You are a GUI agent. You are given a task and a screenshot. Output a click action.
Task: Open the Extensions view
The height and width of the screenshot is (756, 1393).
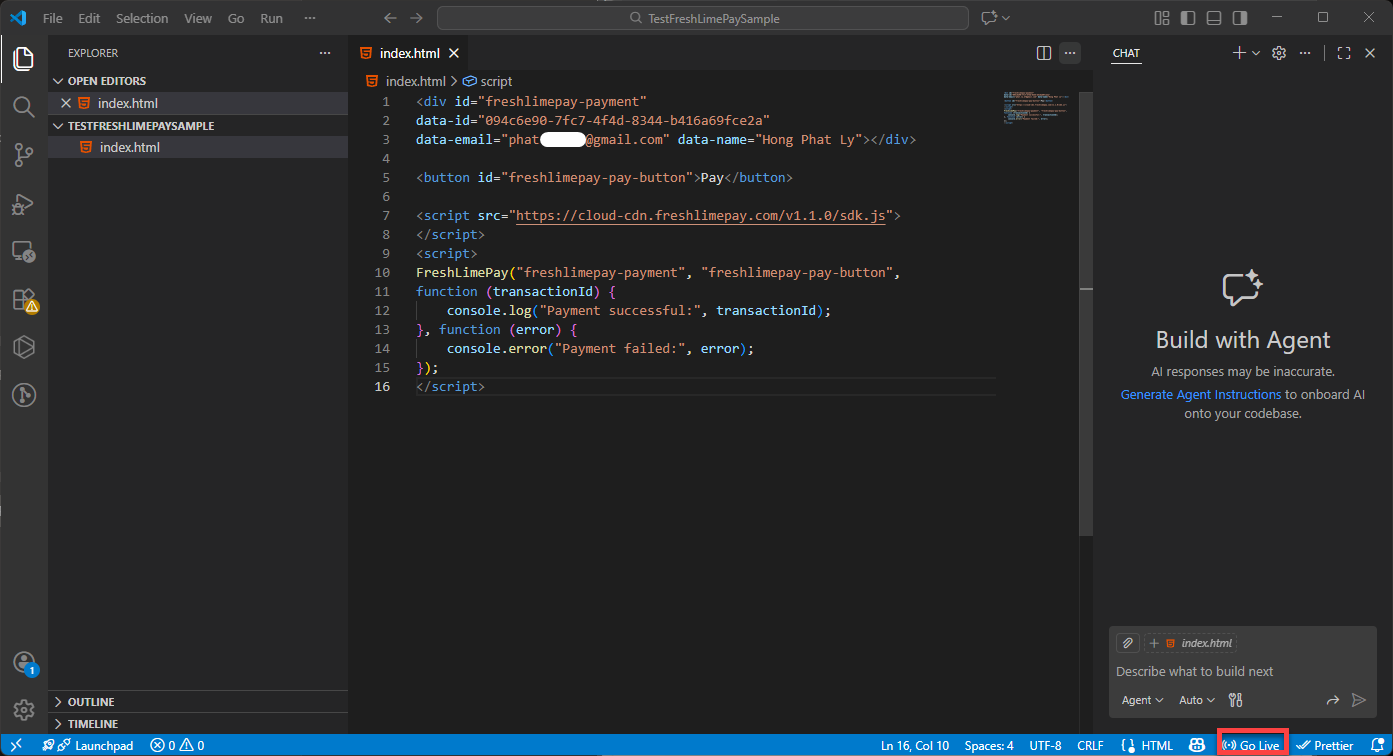(x=23, y=299)
